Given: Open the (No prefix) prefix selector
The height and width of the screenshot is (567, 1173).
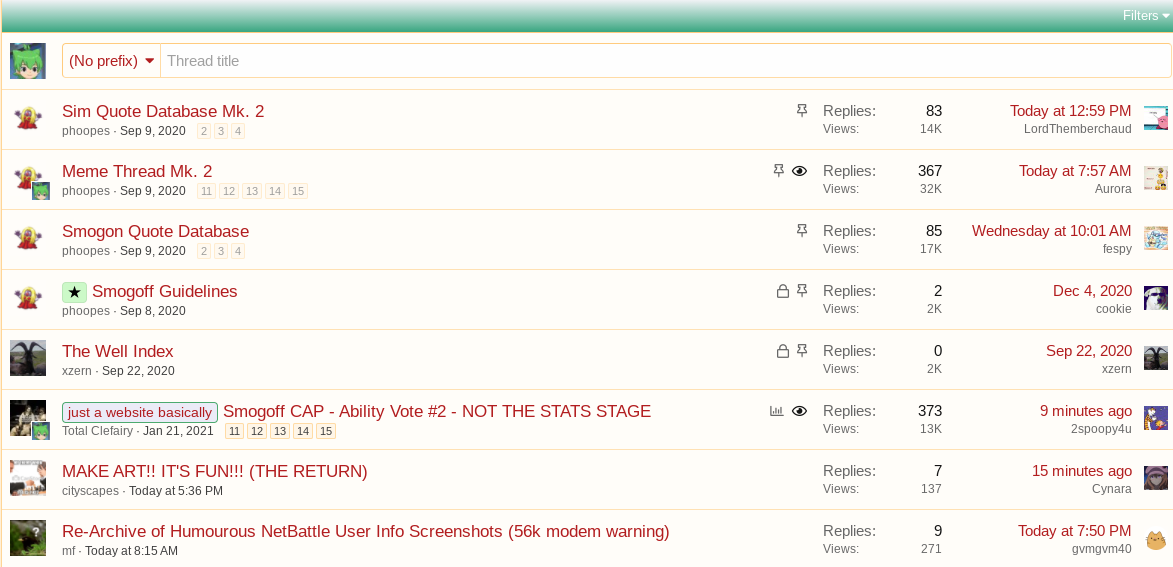Looking at the screenshot, I should (111, 61).
